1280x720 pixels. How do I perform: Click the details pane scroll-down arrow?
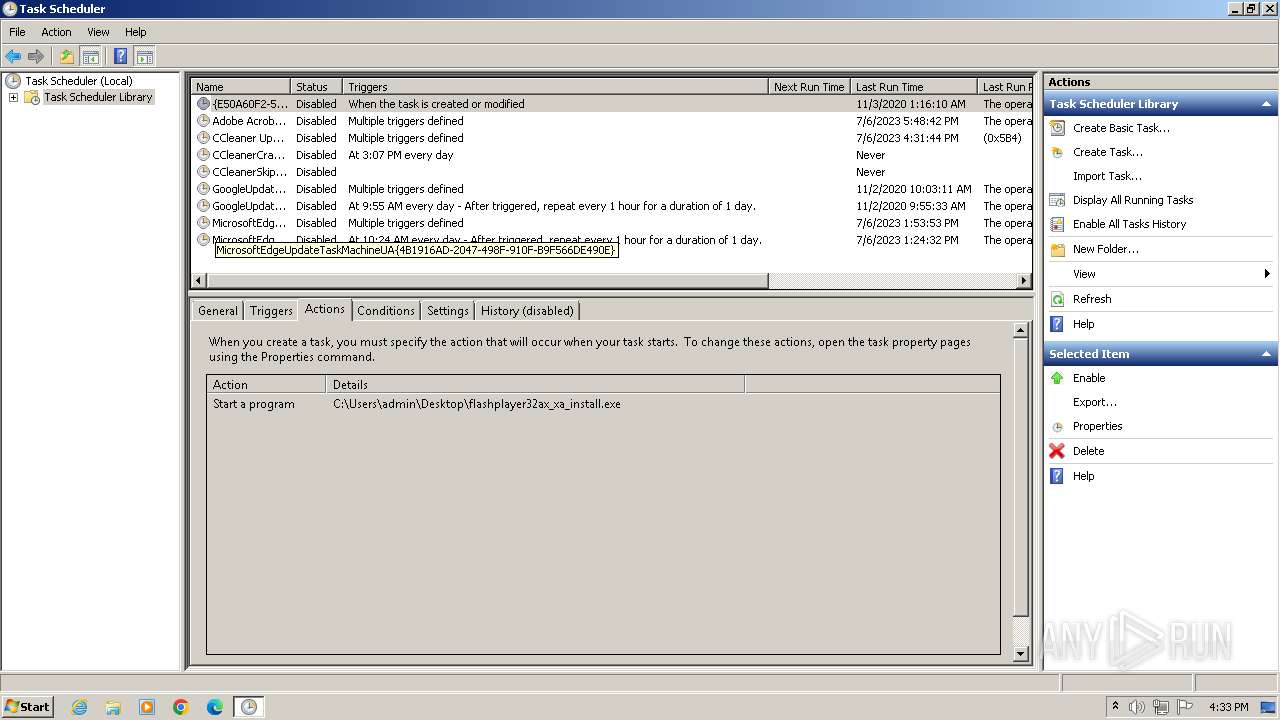(1021, 654)
